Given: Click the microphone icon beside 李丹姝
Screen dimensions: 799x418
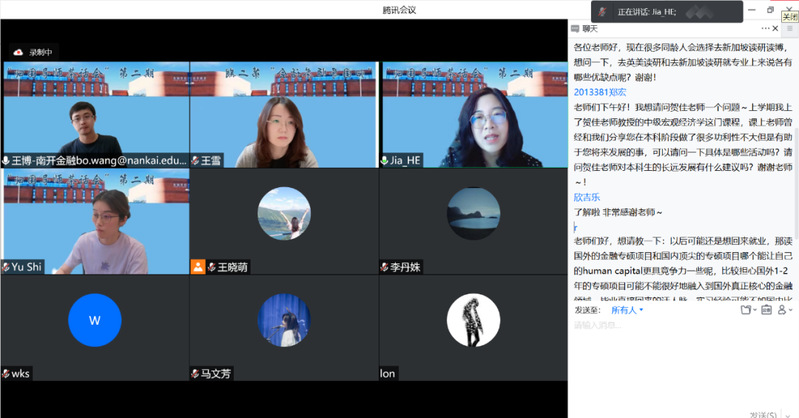Looking at the screenshot, I should pyautogui.click(x=384, y=267).
